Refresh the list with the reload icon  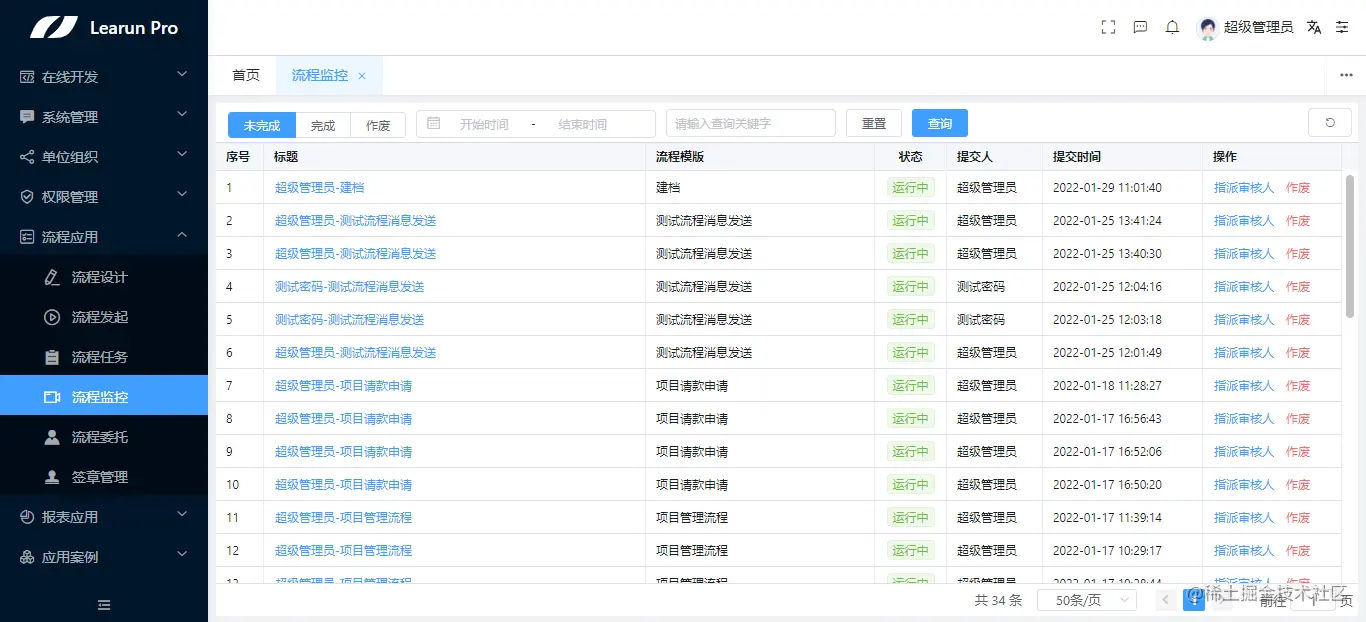coord(1329,122)
